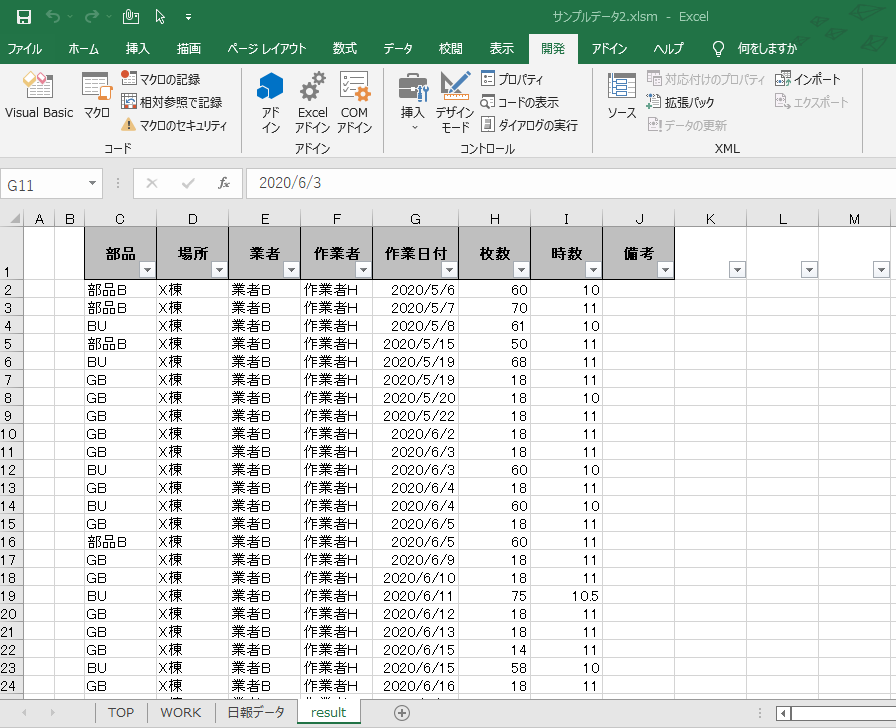The height and width of the screenshot is (728, 896).
Task: Click cell 75 in 枚数 column
Action: click(495, 596)
